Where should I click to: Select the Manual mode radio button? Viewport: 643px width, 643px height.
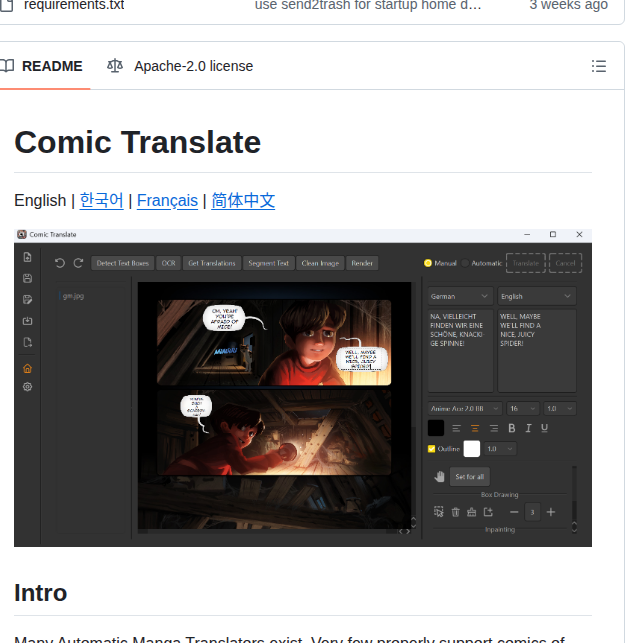pyautogui.click(x=428, y=263)
